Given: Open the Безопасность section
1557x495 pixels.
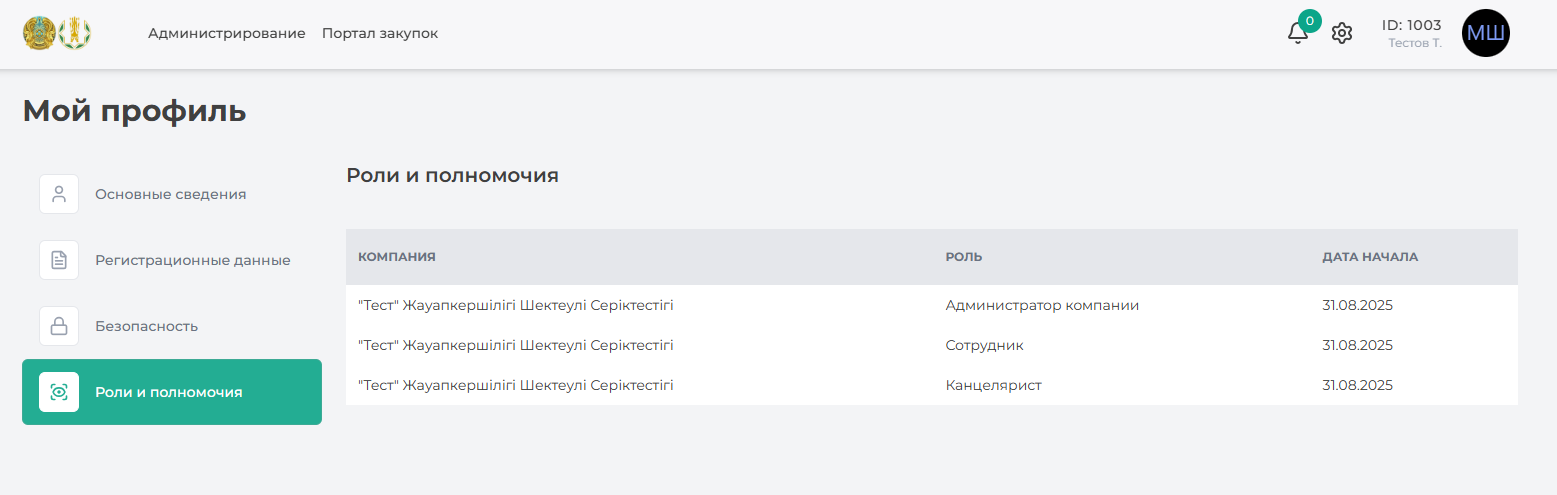Looking at the screenshot, I should (146, 326).
